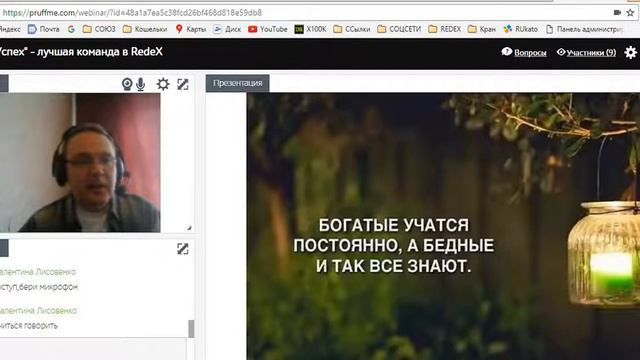Click the video panel corner grip

coord(189,228)
